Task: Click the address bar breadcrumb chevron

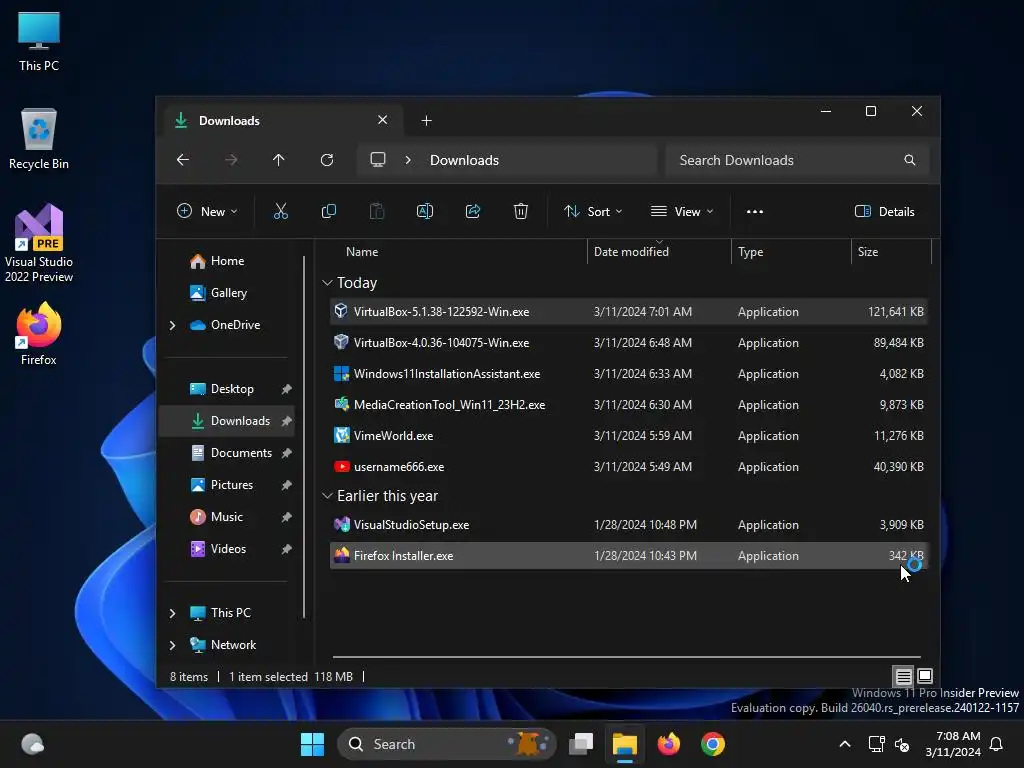Action: [408, 160]
